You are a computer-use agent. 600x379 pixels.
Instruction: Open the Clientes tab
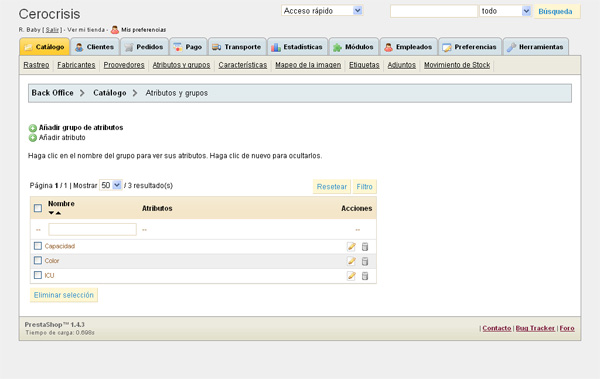[x=95, y=47]
